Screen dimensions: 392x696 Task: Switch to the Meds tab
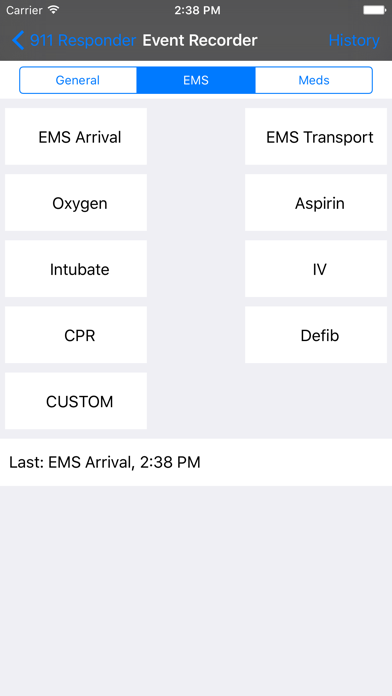[314, 80]
